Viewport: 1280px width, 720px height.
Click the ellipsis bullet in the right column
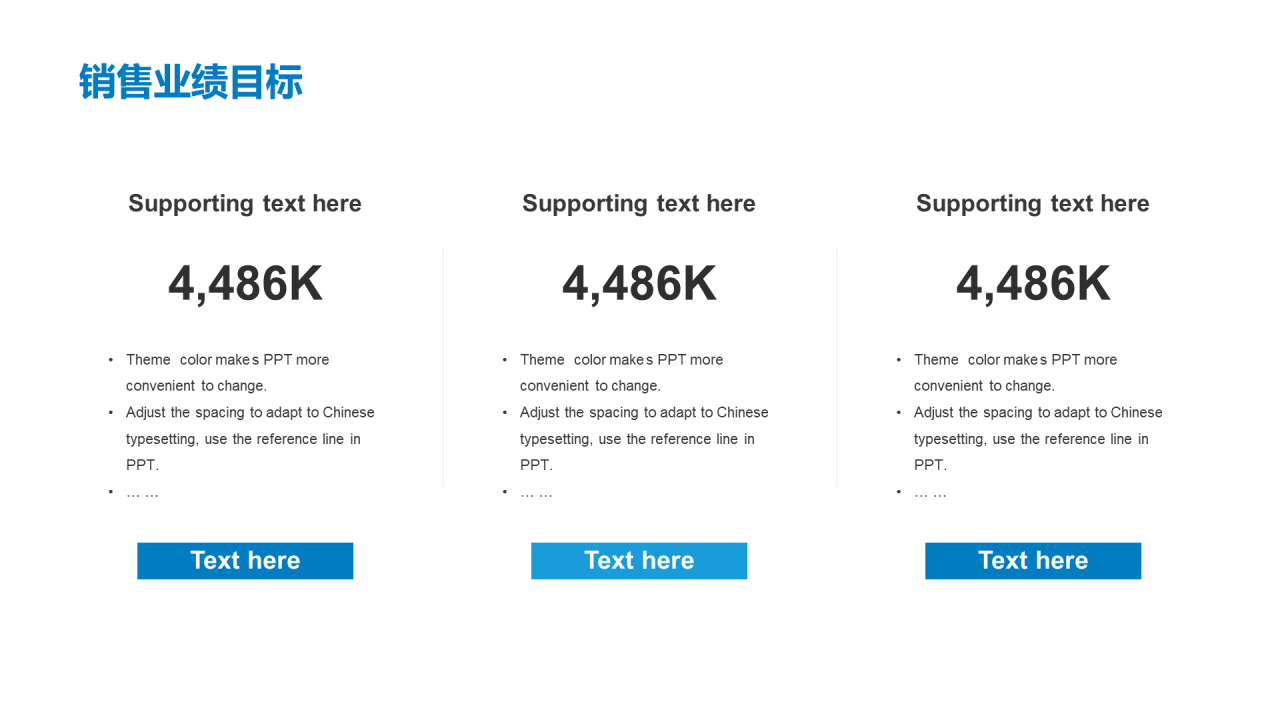pos(922,492)
